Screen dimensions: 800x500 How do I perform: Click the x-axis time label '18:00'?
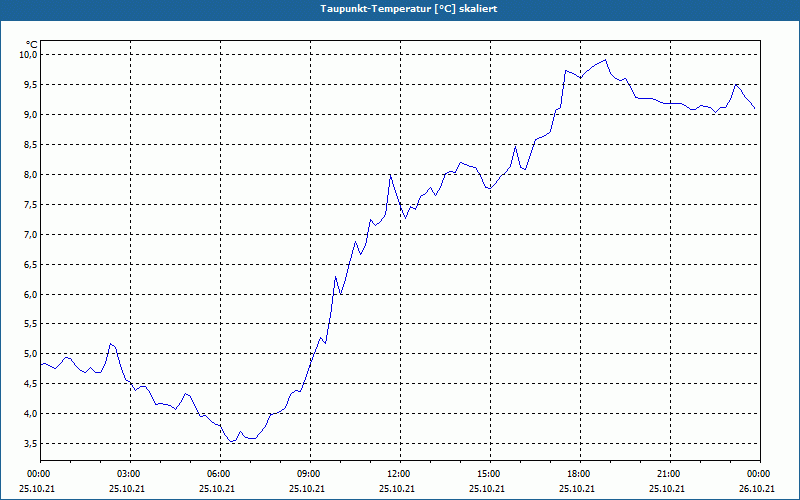click(580, 474)
